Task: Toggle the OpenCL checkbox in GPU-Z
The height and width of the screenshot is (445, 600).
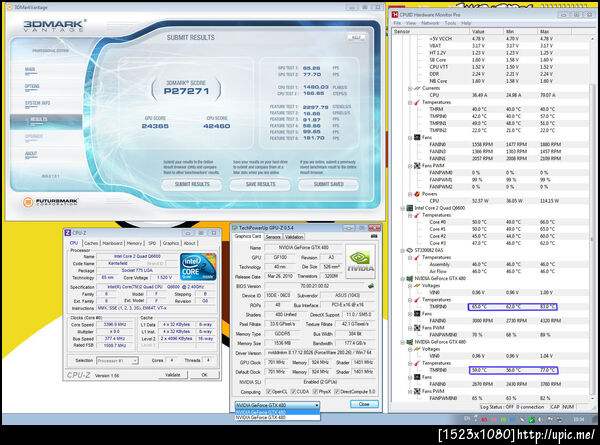Action: click(x=268, y=391)
